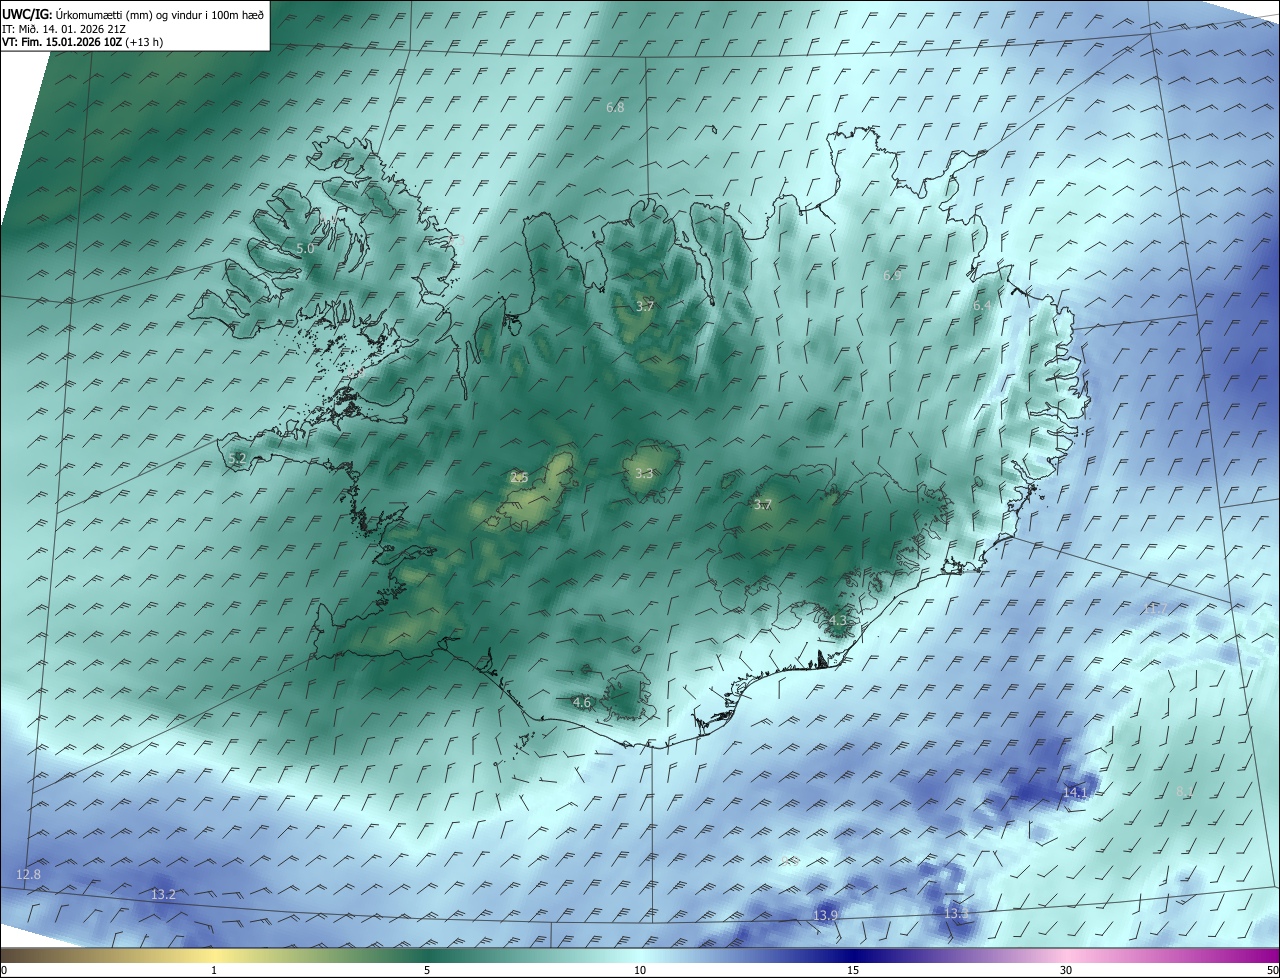Screen dimensions: 1280x978
Task: Click the 30 tick label on the color scale
Action: 1066,970
